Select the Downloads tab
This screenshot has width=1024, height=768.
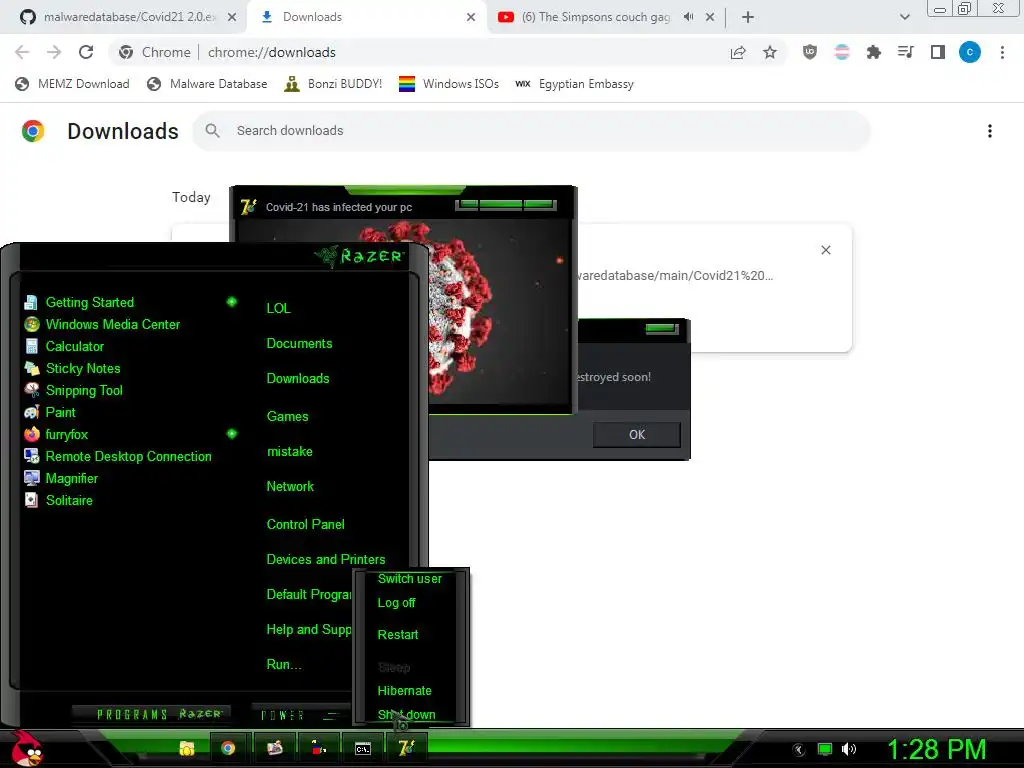pos(366,17)
